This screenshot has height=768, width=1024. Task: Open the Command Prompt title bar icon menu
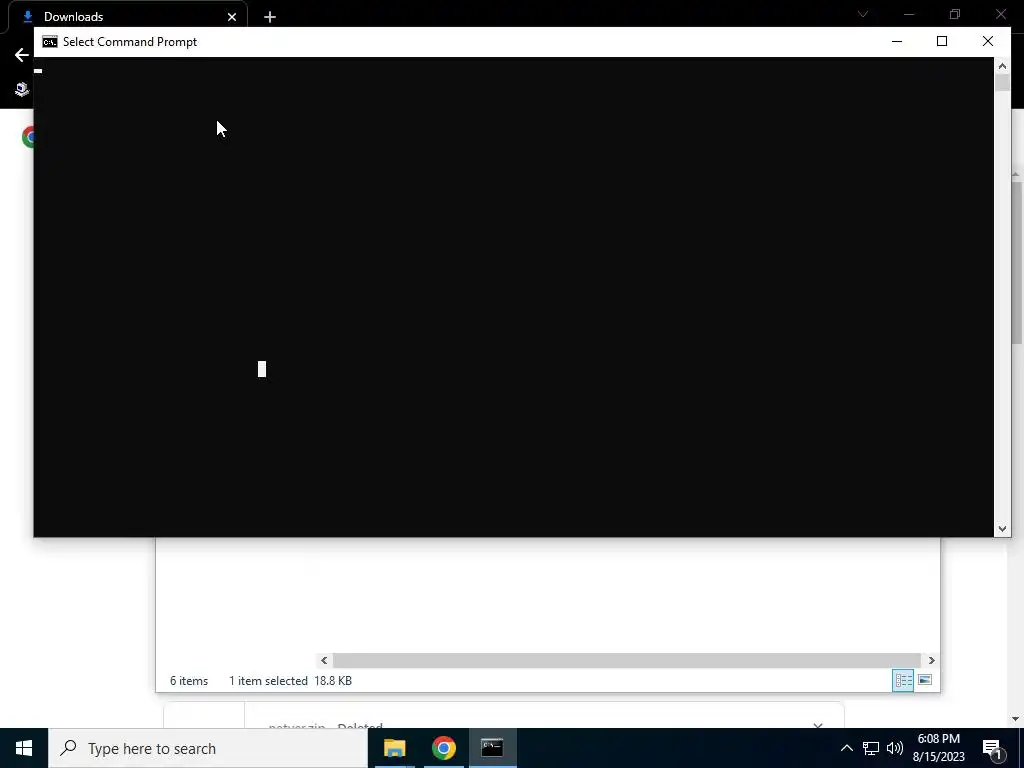(50, 42)
